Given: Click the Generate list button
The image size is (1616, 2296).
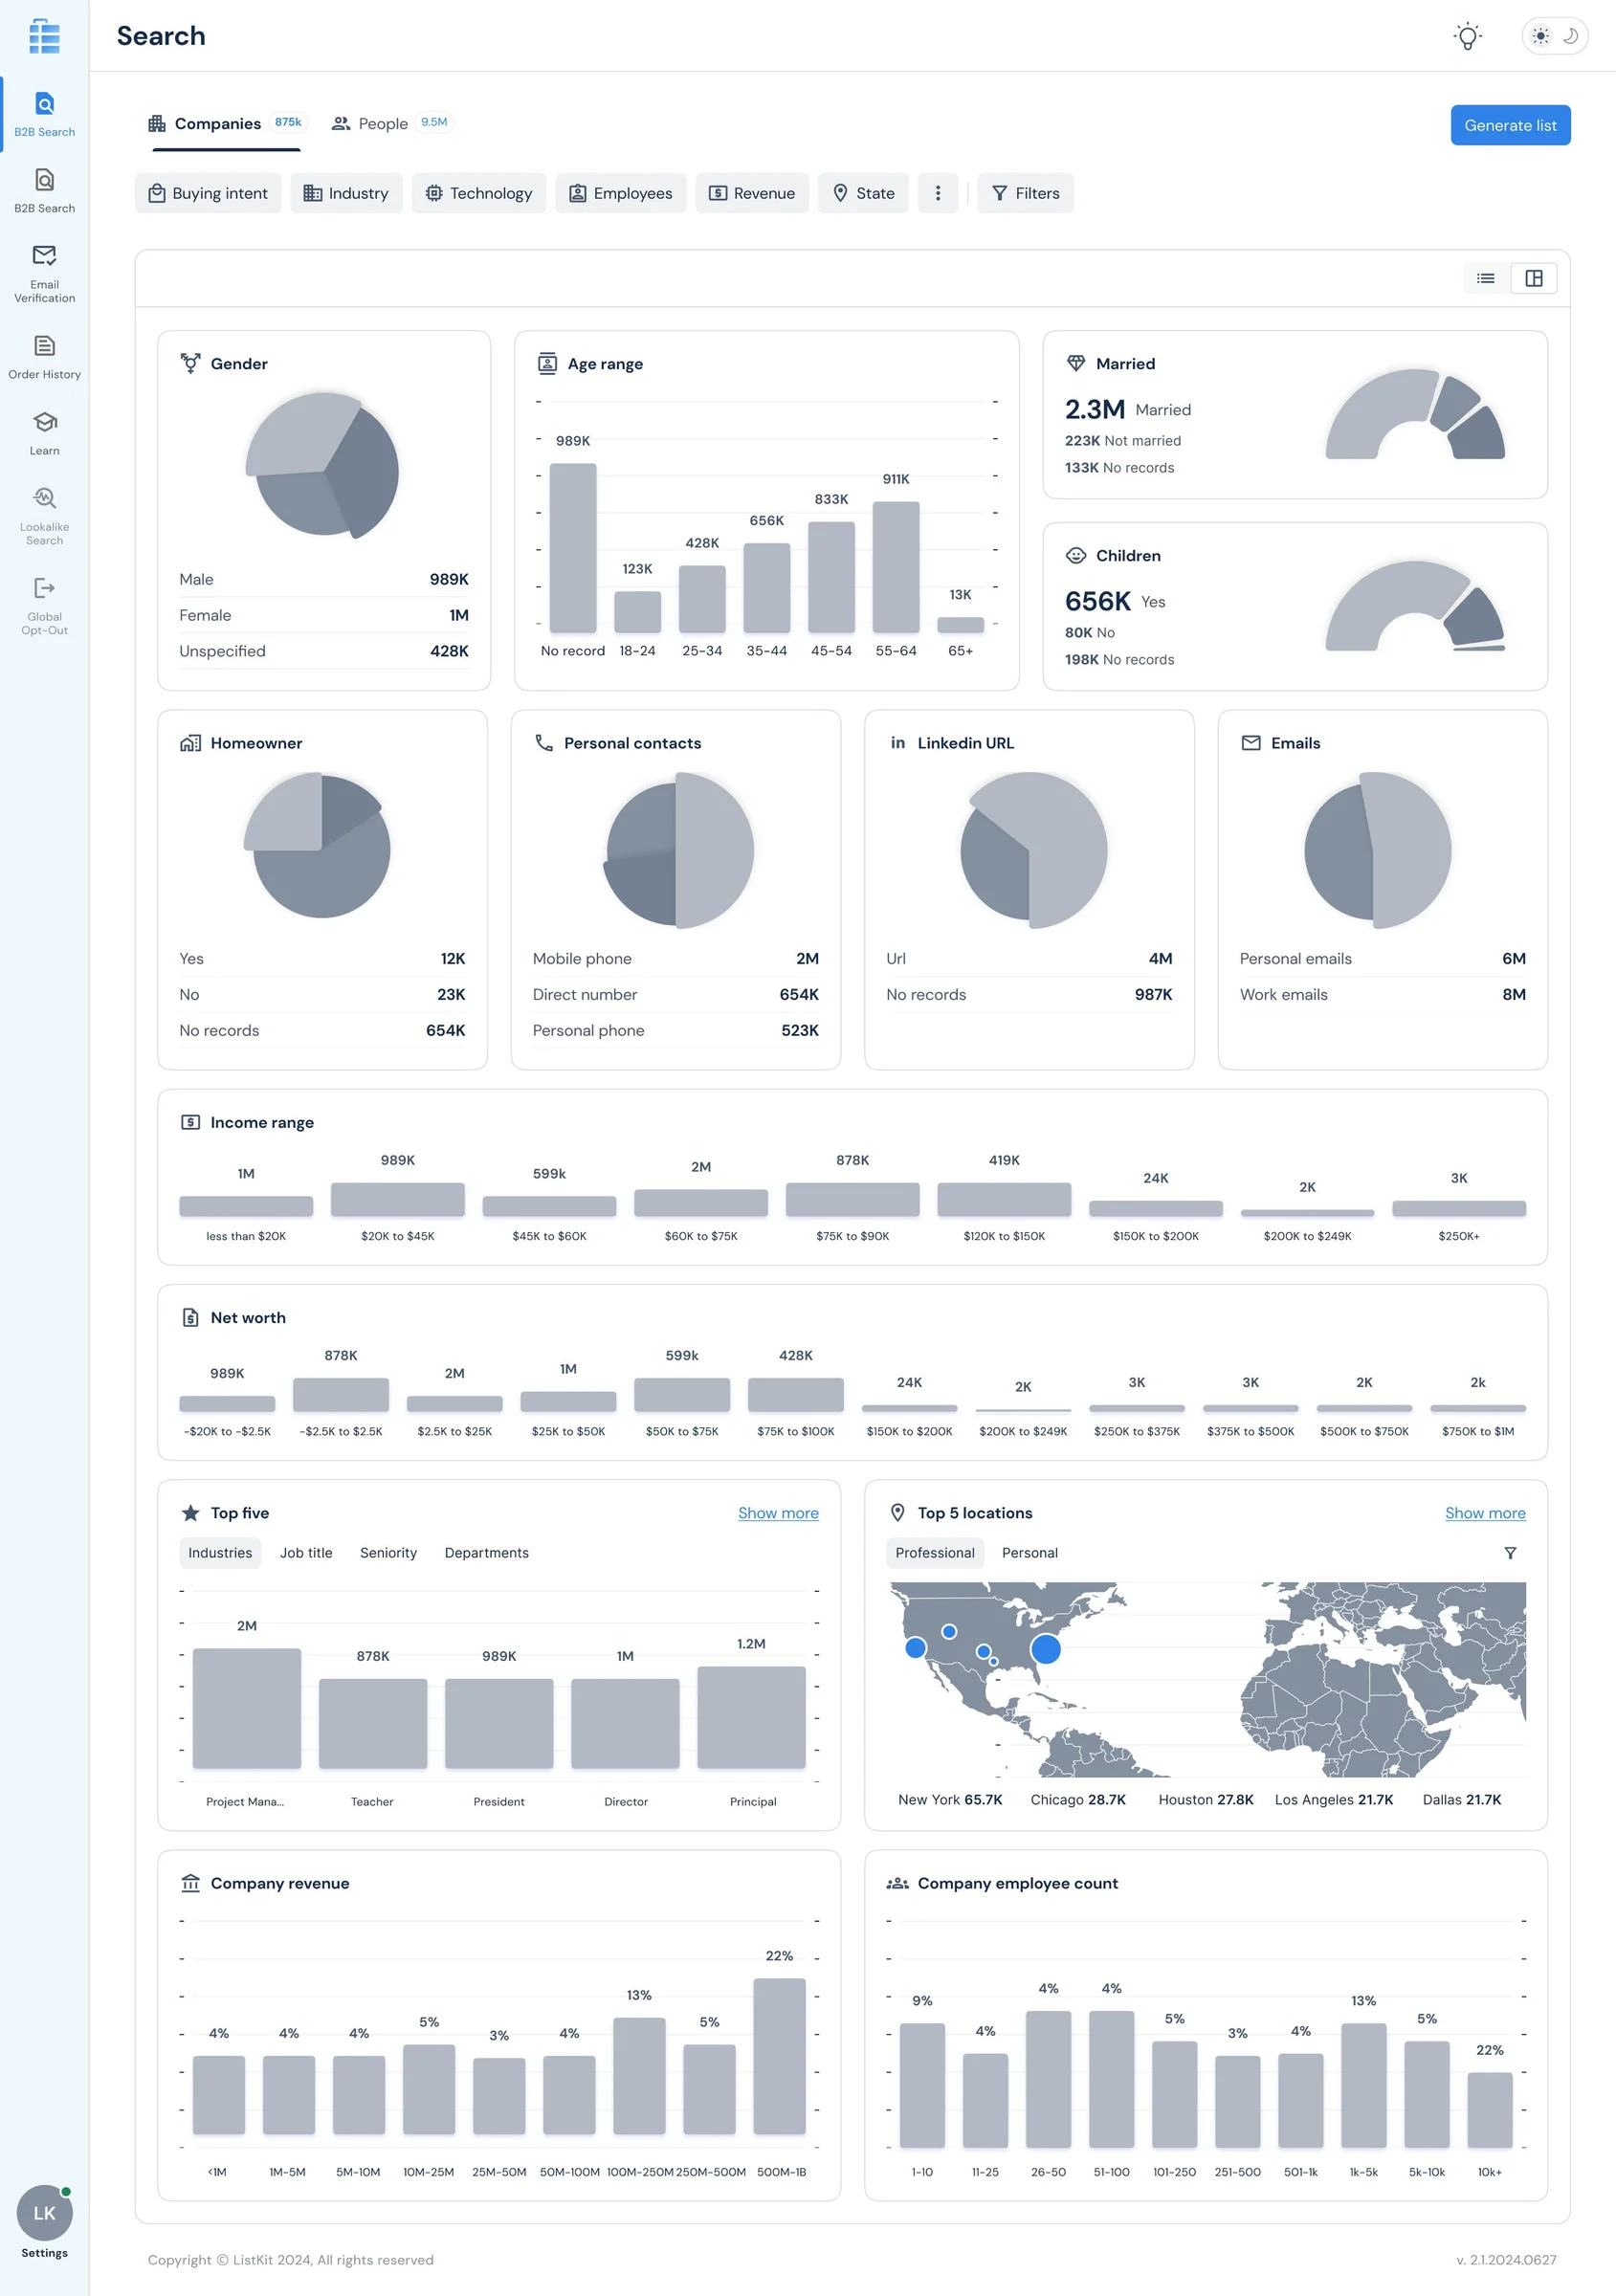Looking at the screenshot, I should pos(1510,125).
